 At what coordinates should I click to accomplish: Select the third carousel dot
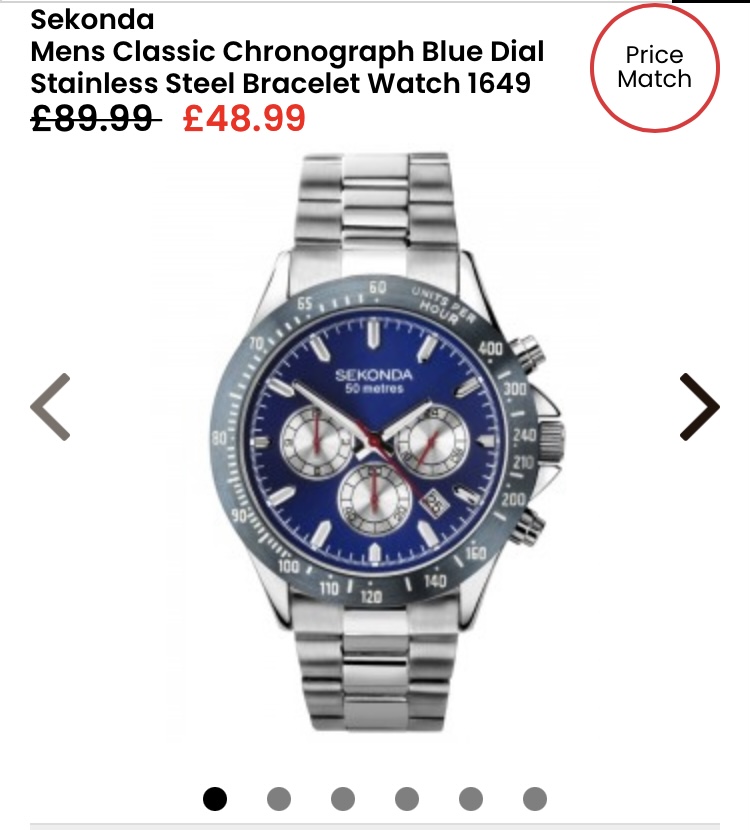tap(343, 799)
